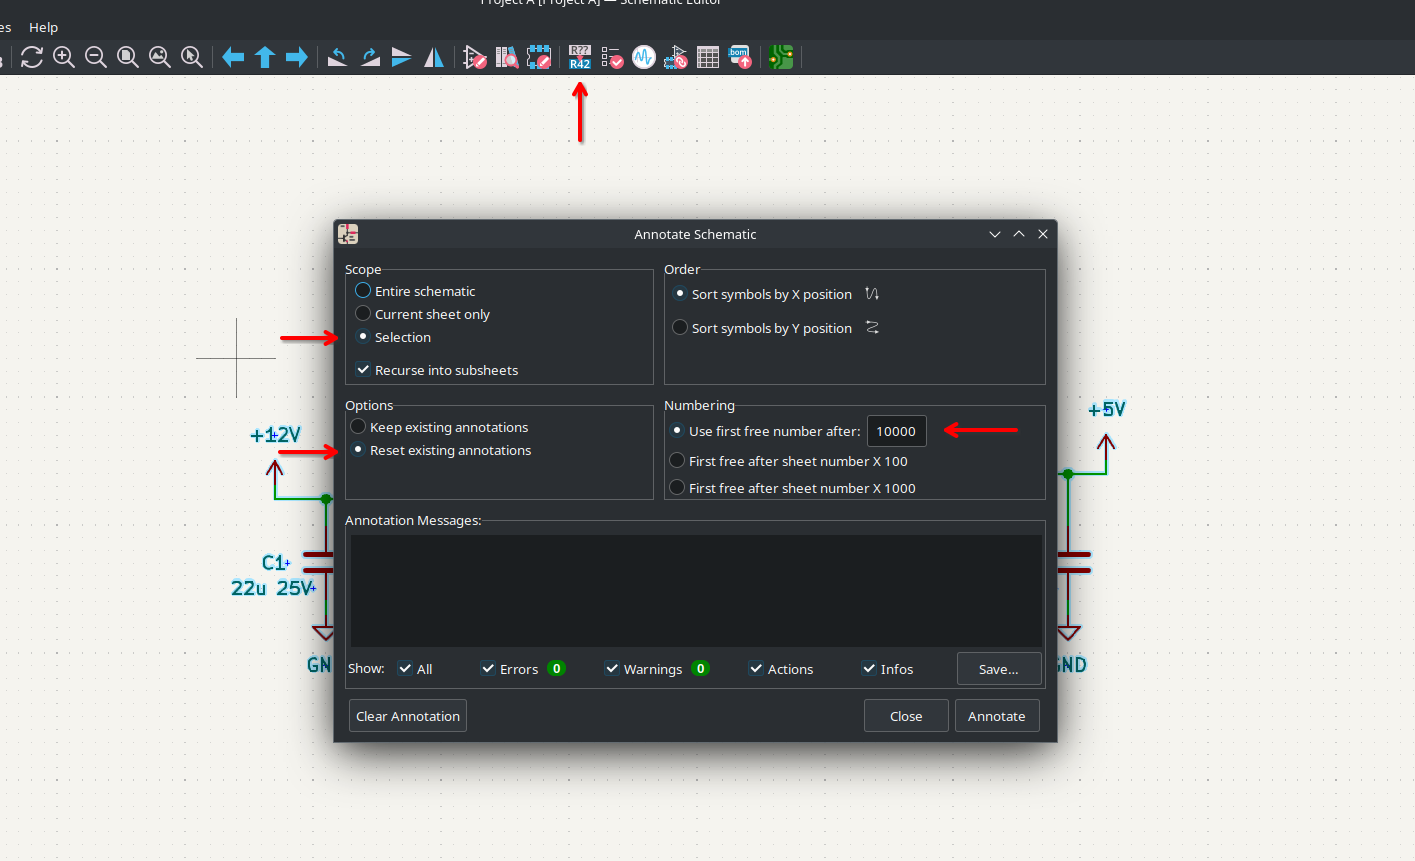Uncheck the Warnings message filter

click(611, 669)
